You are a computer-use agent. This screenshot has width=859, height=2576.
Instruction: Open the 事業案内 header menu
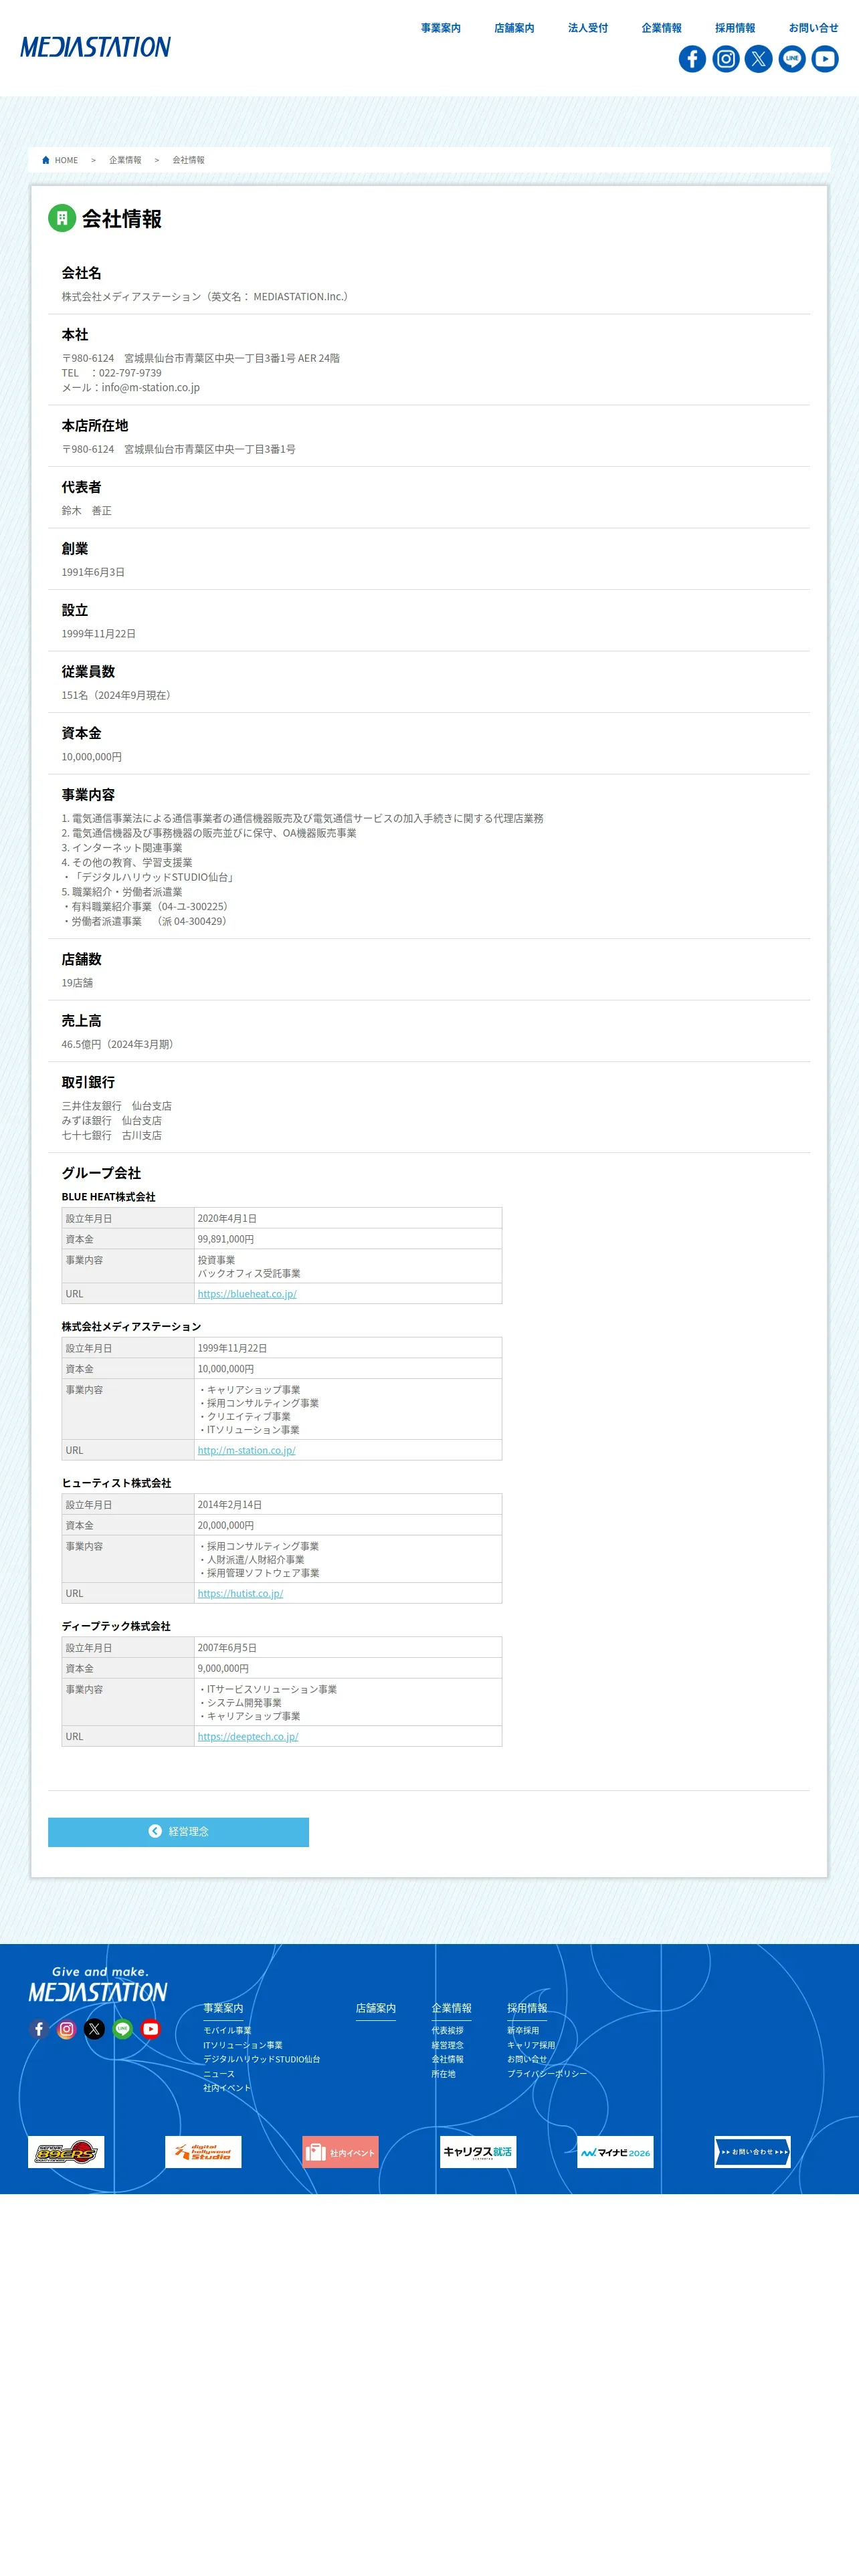click(441, 28)
